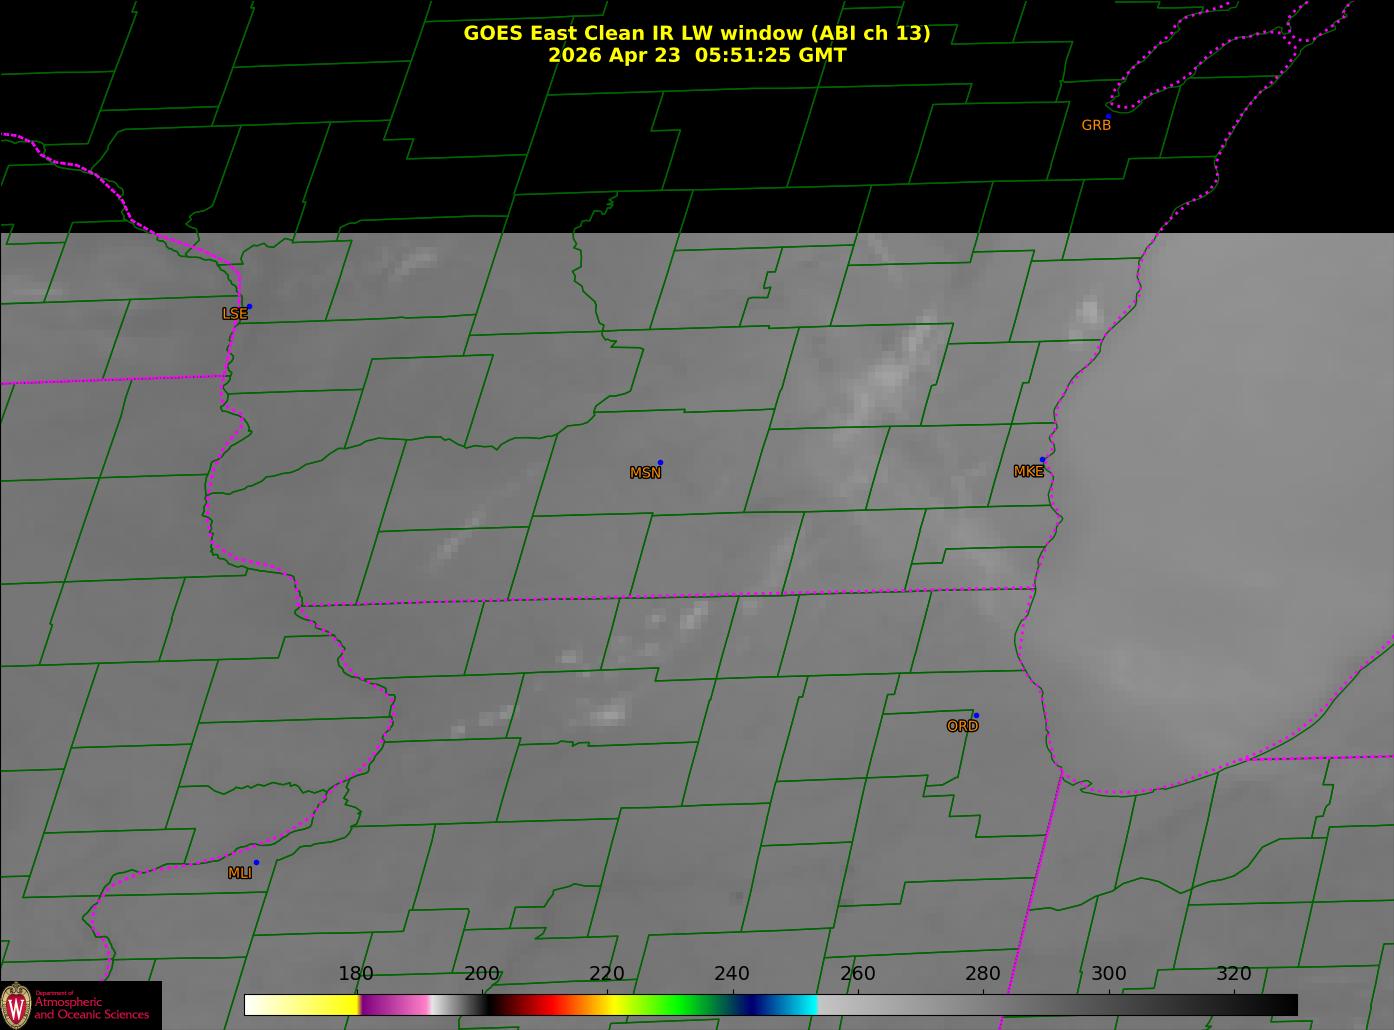Click the MLI station marker dot

coord(256,862)
